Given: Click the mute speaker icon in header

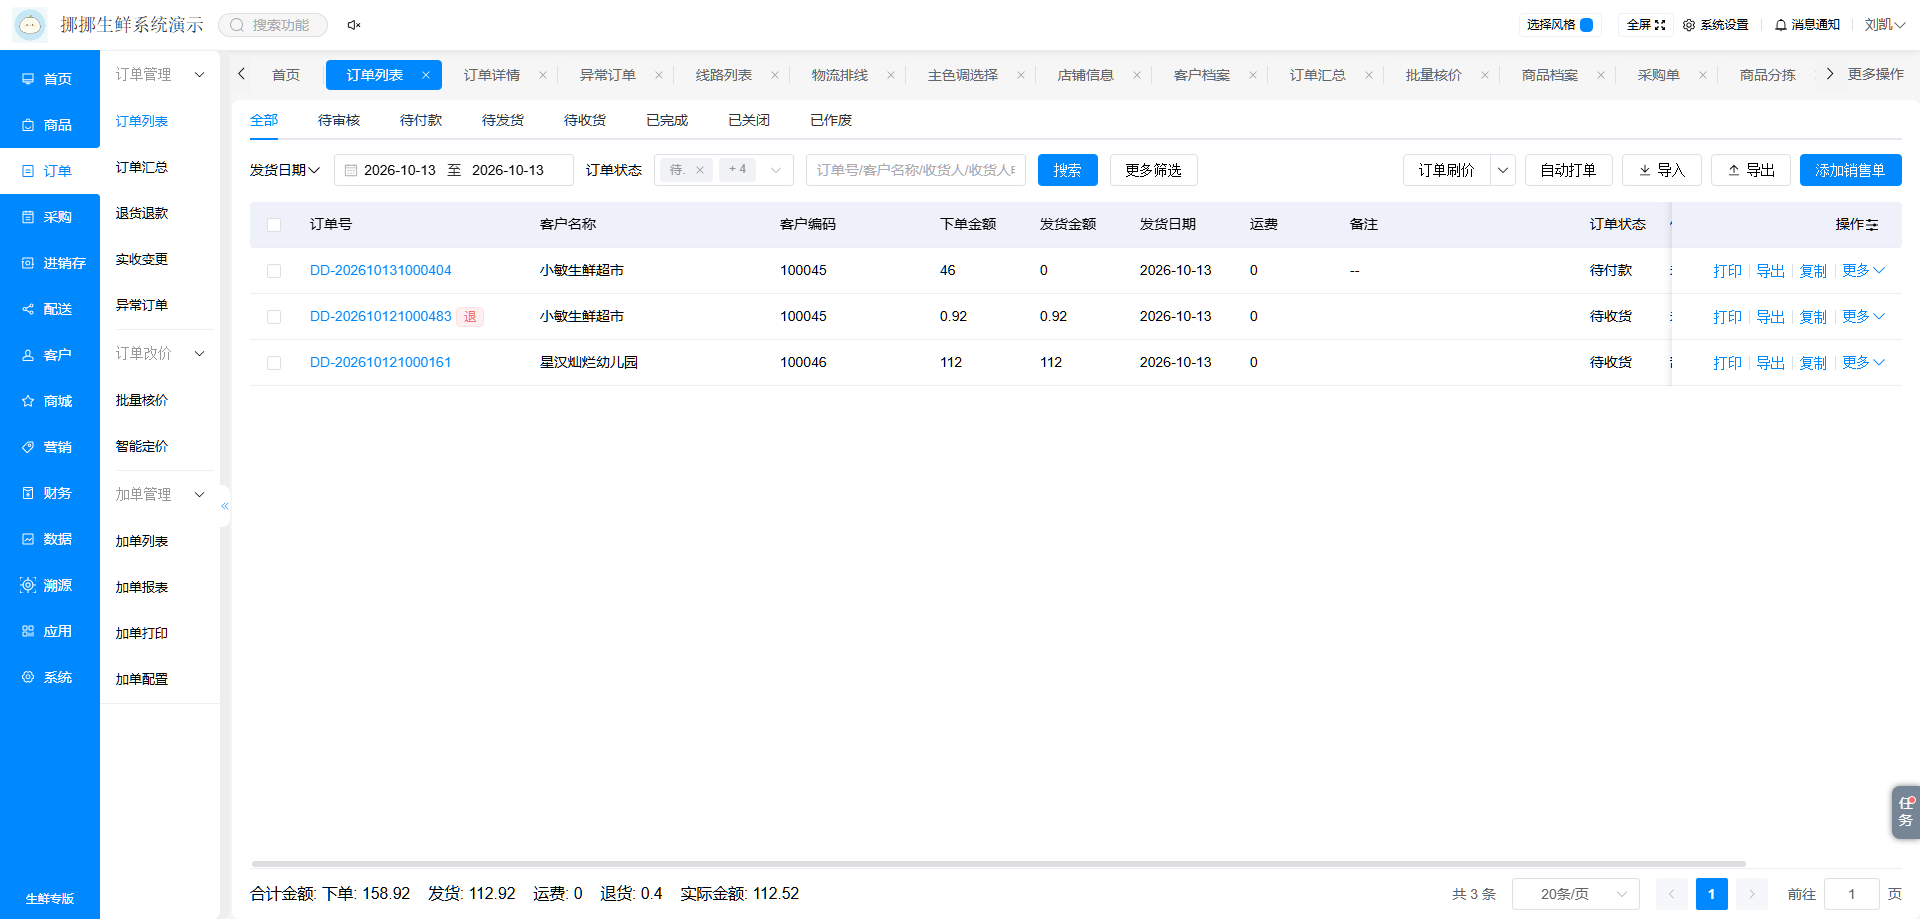Looking at the screenshot, I should pos(354,25).
